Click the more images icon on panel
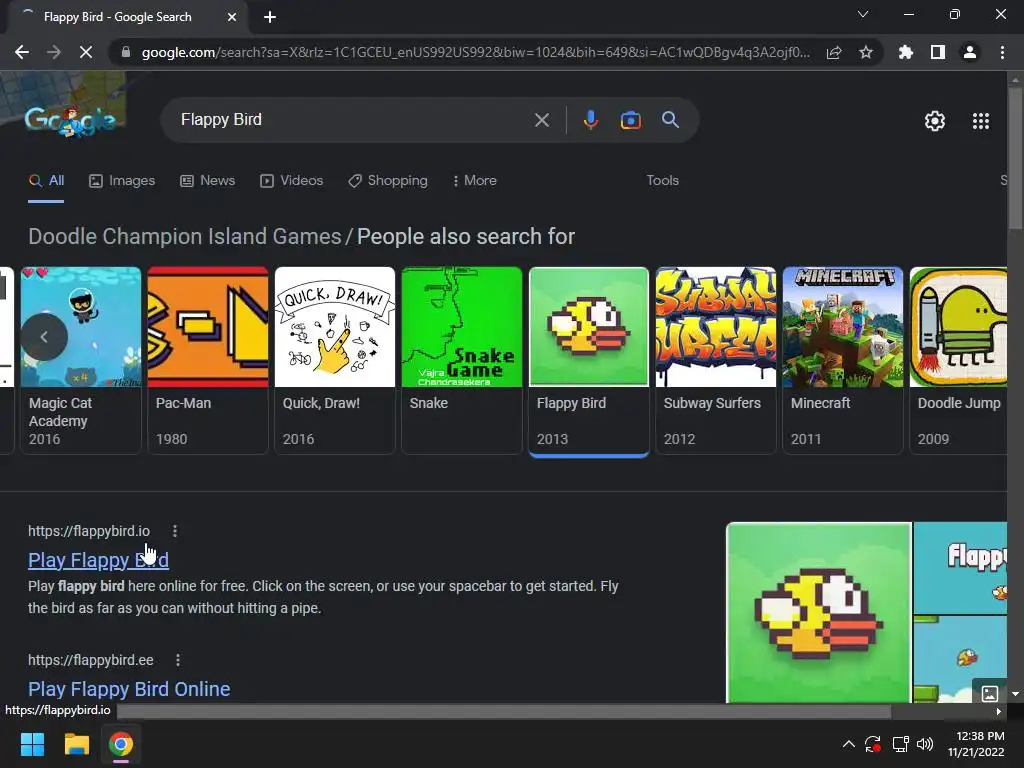The image size is (1024, 768). pos(989,693)
